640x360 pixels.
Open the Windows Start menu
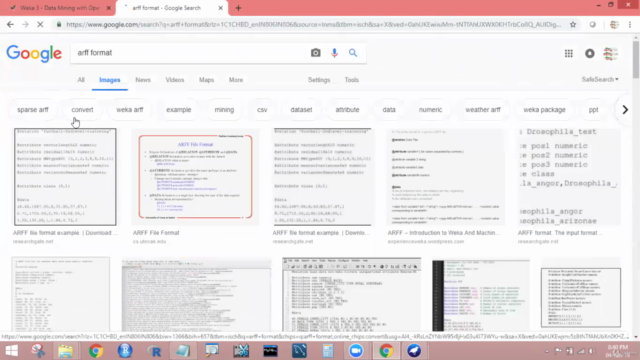11,351
